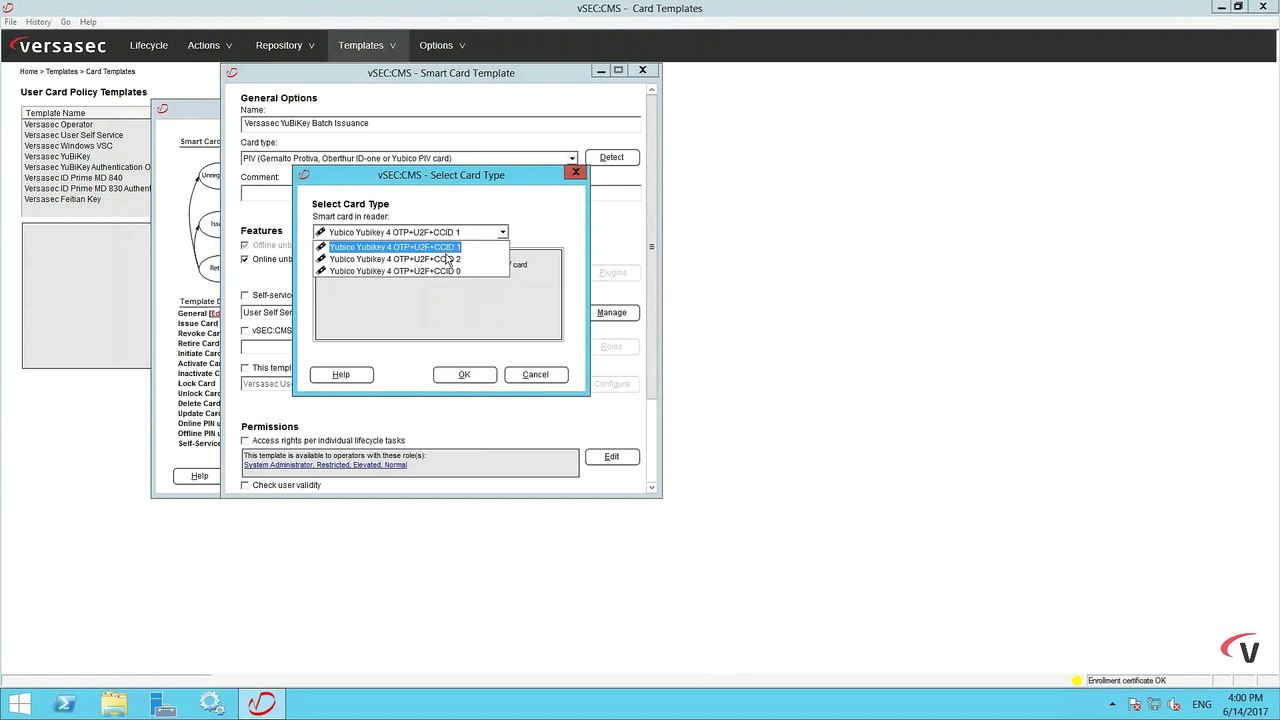
Task: Toggle Online unblock checkbox
Action: [245, 259]
